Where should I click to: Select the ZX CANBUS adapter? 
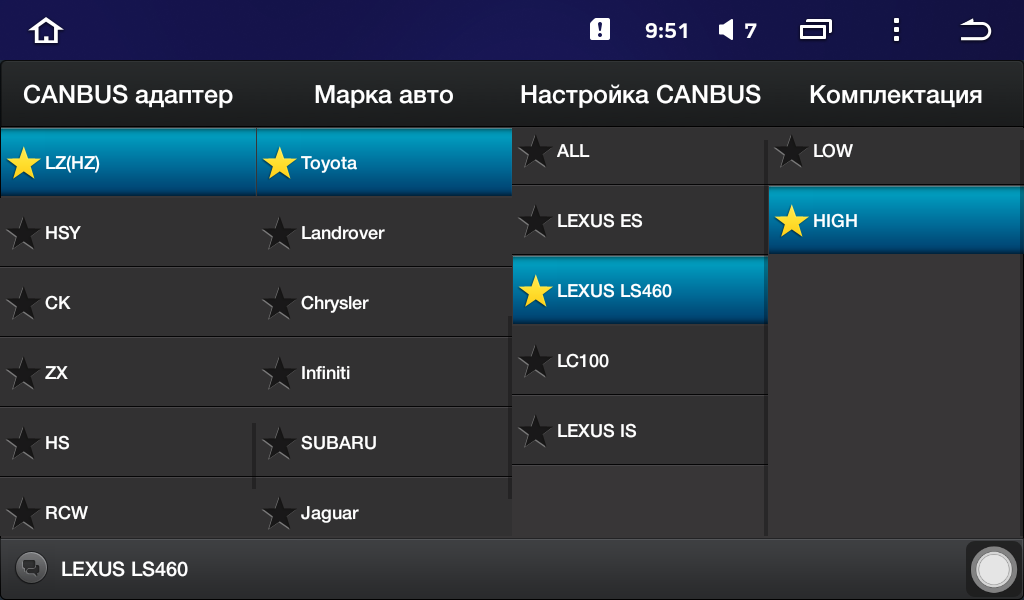pos(128,373)
